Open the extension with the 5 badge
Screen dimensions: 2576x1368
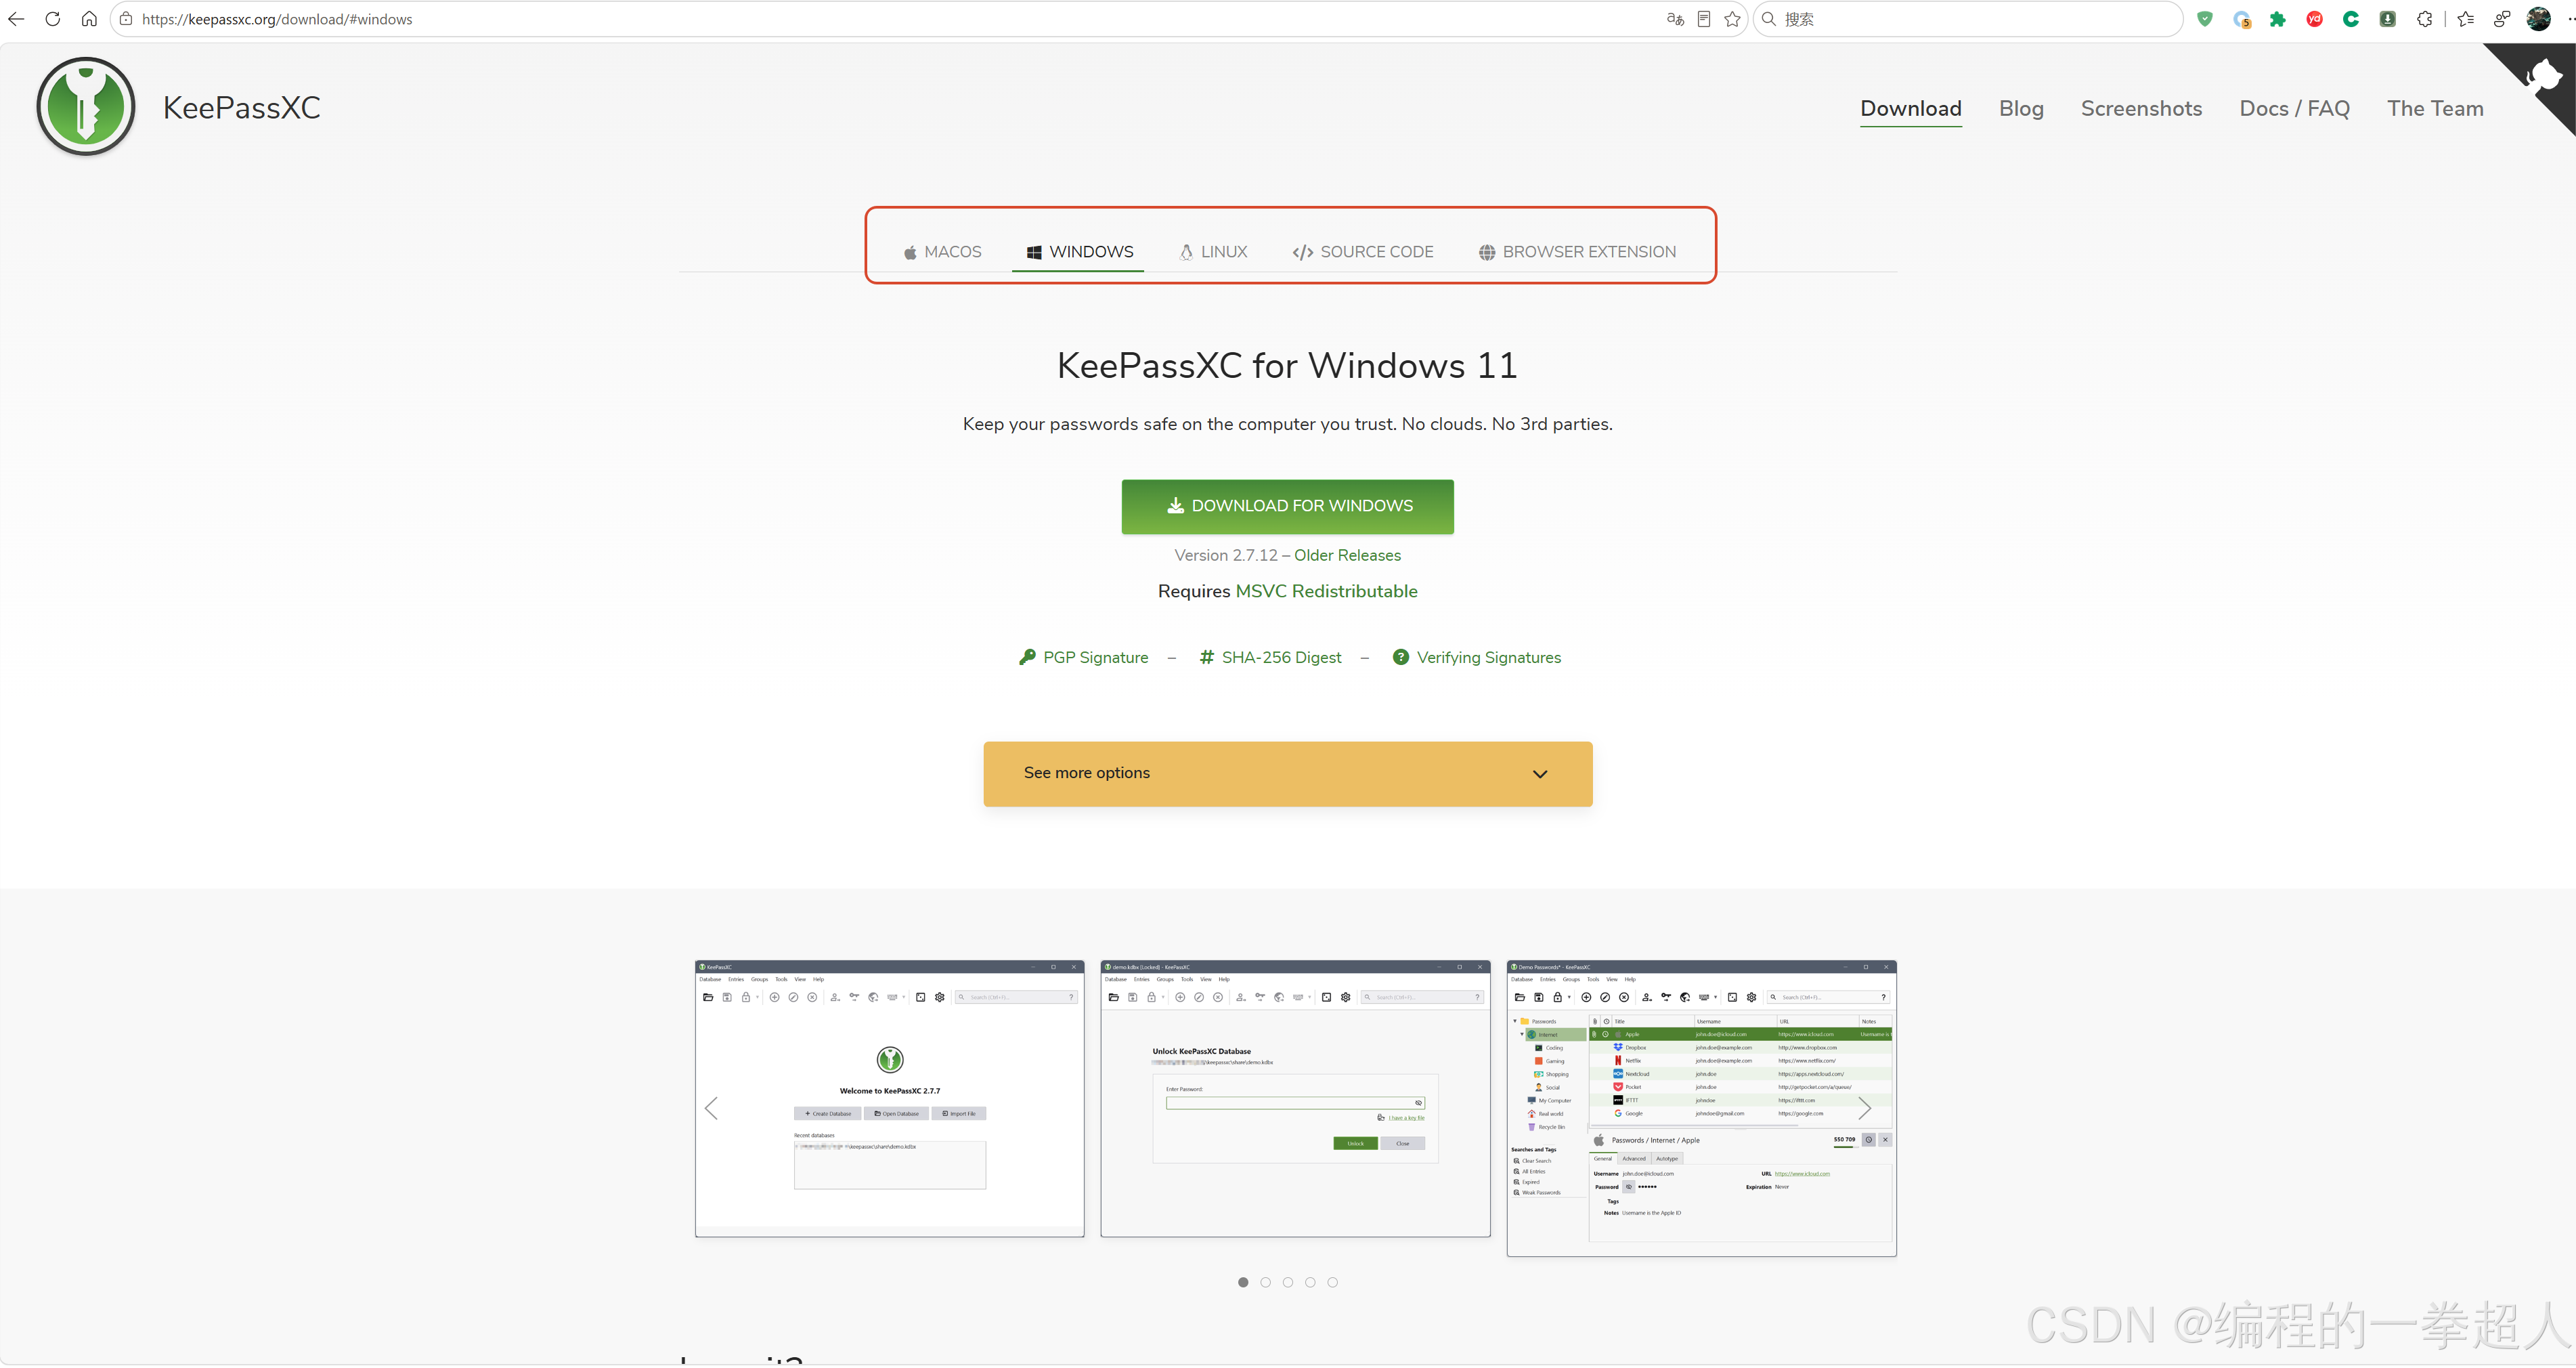[2242, 19]
